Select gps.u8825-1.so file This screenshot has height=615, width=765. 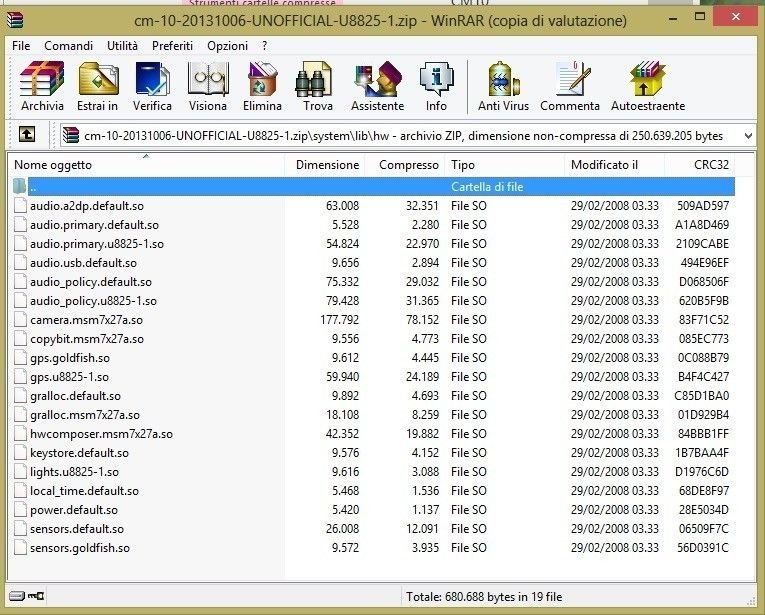pyautogui.click(x=69, y=377)
